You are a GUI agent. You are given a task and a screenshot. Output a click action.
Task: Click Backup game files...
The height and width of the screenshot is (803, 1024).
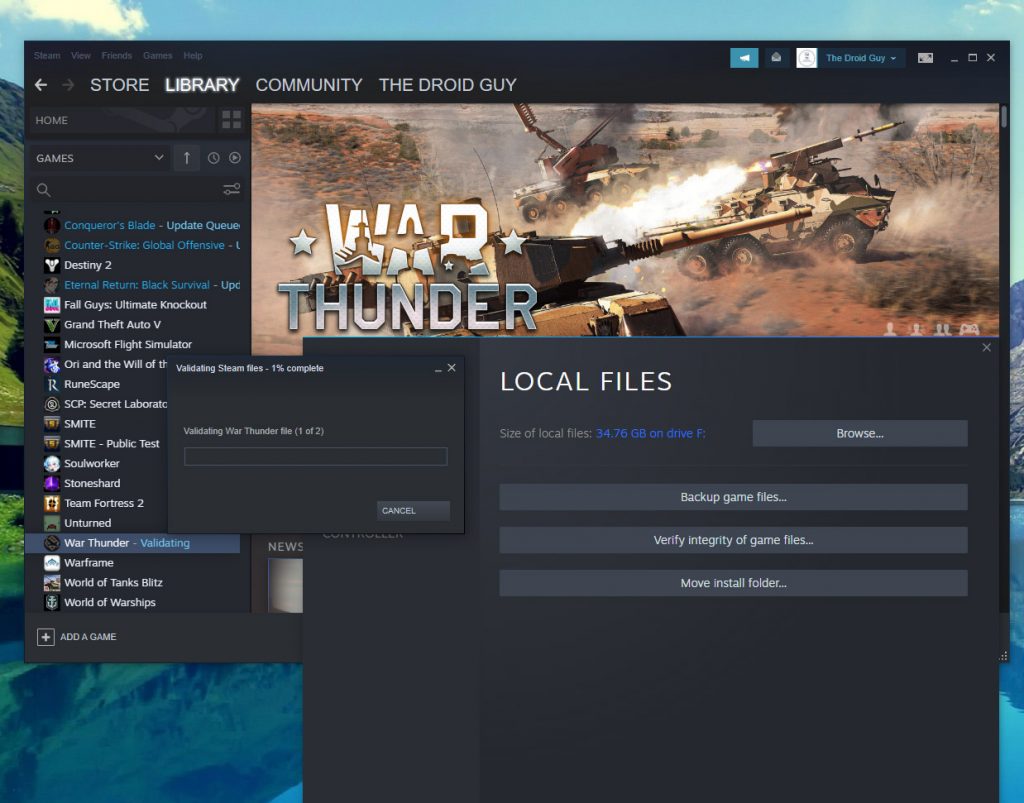733,497
